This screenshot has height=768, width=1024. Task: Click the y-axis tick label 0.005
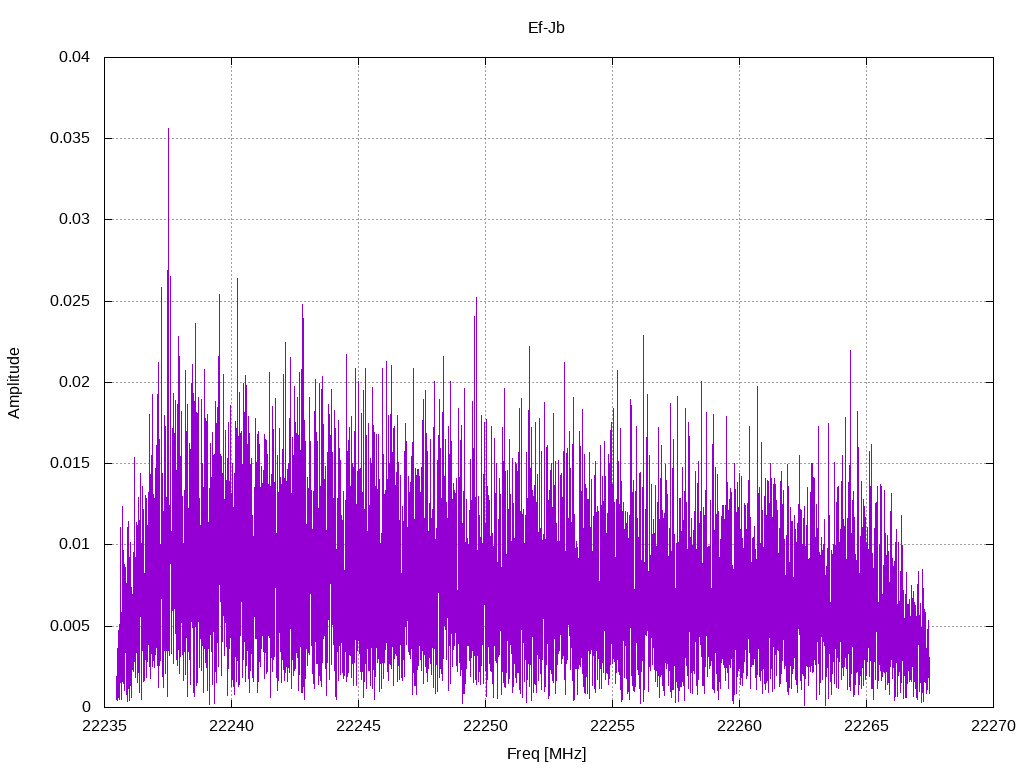tap(70, 626)
